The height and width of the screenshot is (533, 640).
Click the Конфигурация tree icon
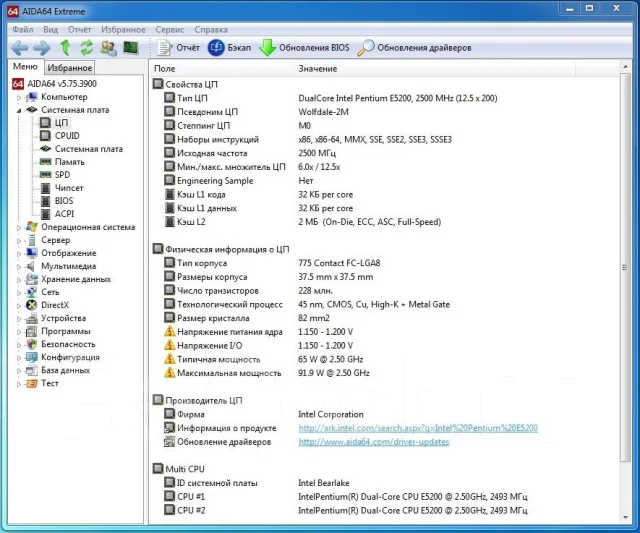point(31,358)
